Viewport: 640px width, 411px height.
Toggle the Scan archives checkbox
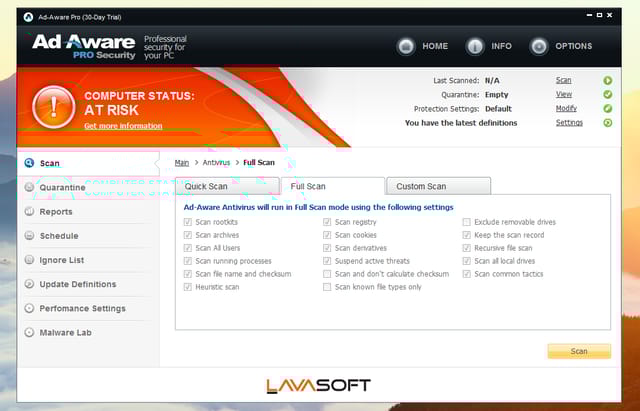point(188,235)
